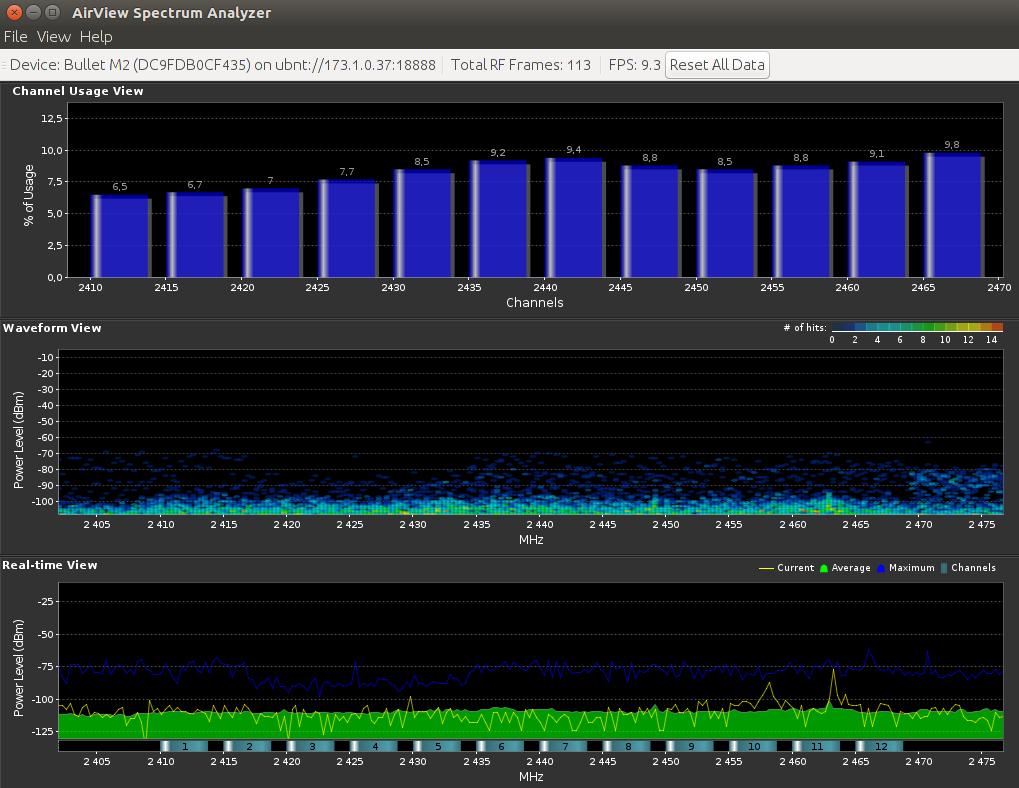Select the 2445 usage bar labeled 8,8
This screenshot has height=788, width=1019.
tap(651, 221)
